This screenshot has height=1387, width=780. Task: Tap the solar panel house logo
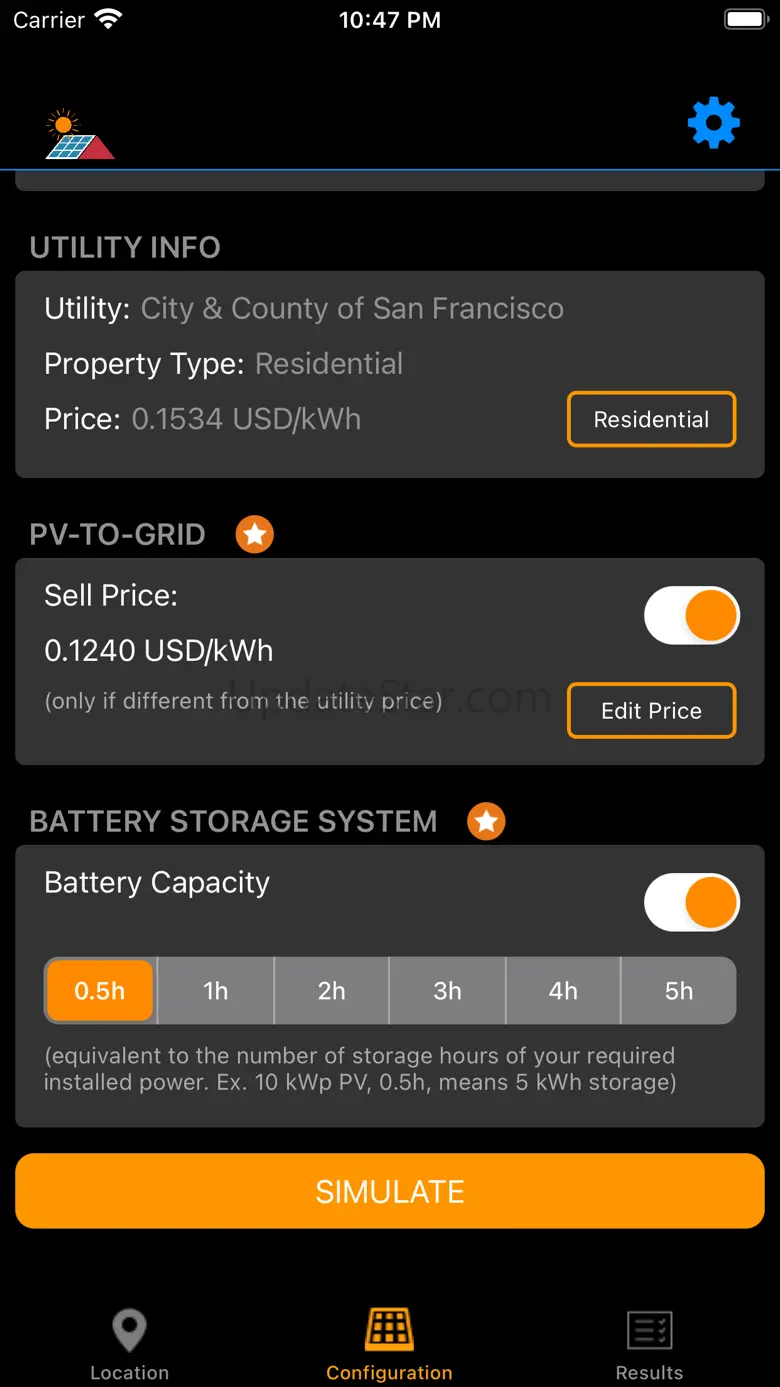(79, 135)
